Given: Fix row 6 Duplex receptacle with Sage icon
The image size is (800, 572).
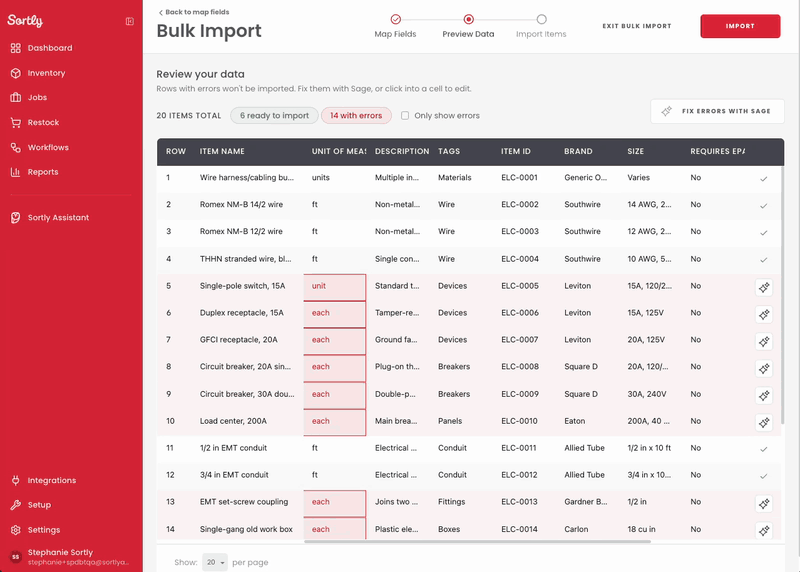Looking at the screenshot, I should point(764,314).
